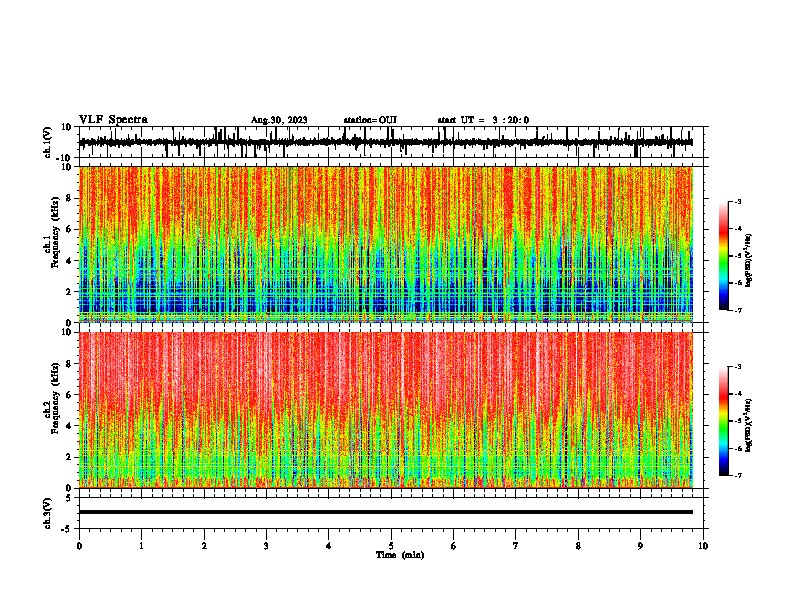Click time axis tick label "4"

(329, 546)
